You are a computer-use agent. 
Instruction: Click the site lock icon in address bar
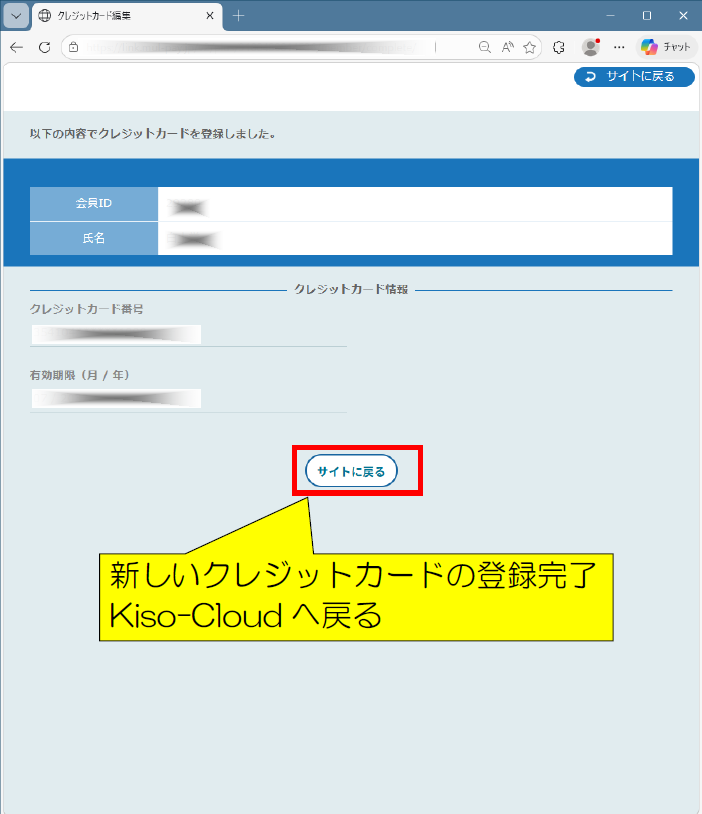[73, 47]
